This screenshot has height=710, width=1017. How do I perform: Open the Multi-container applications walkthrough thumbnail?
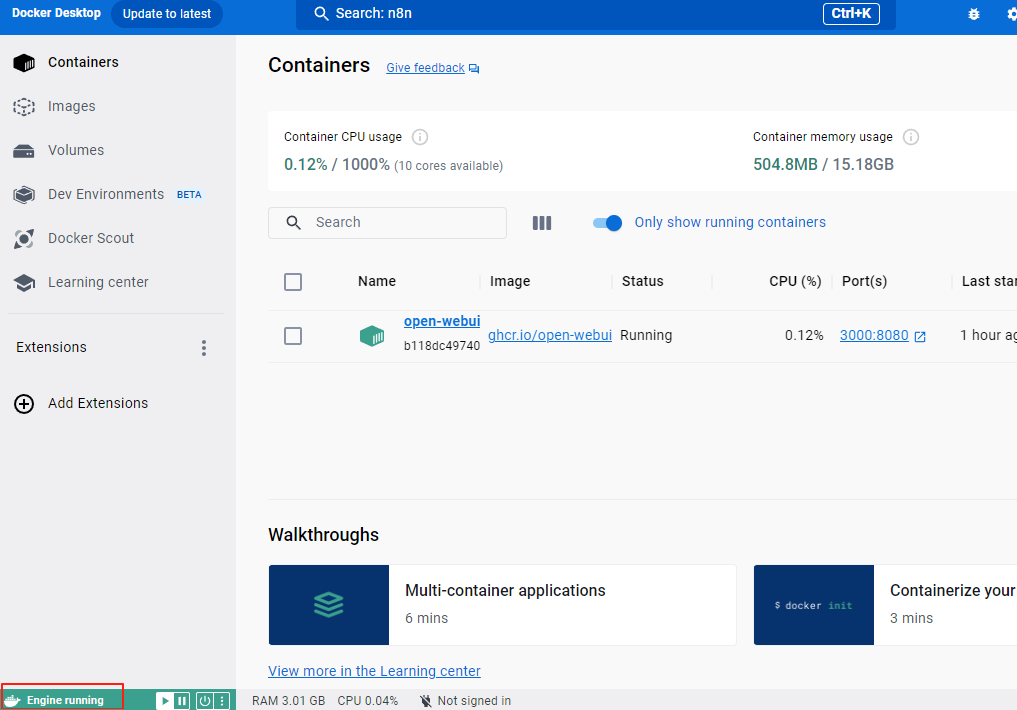(329, 605)
